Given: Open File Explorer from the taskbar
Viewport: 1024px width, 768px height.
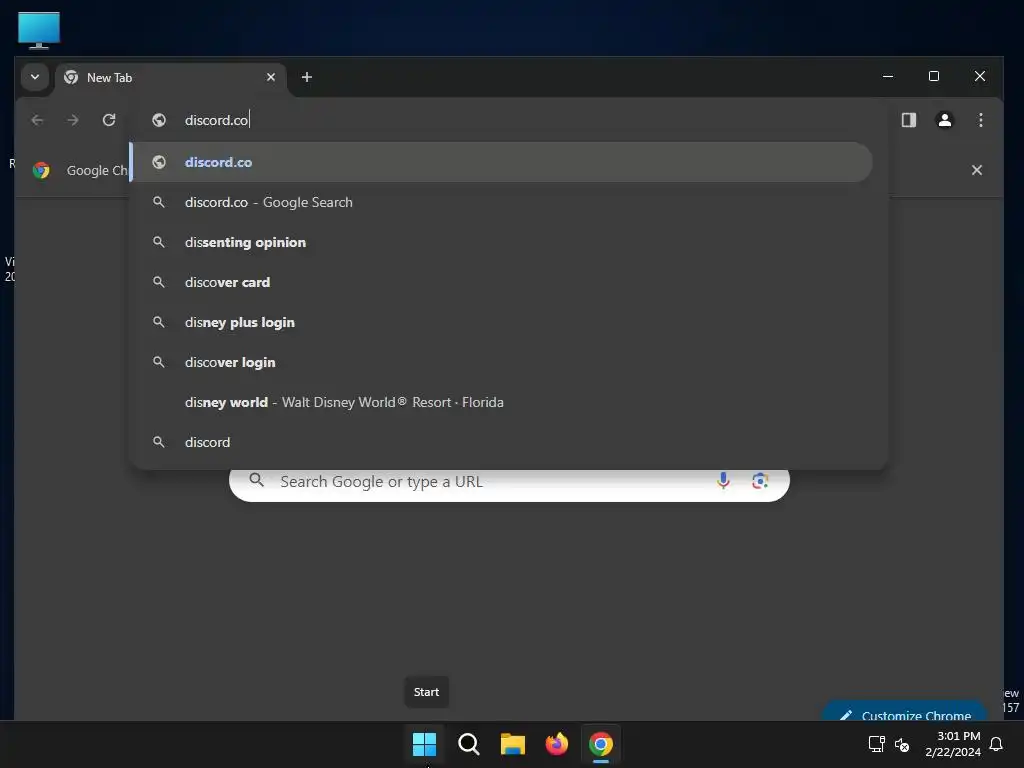Looking at the screenshot, I should pyautogui.click(x=513, y=744).
